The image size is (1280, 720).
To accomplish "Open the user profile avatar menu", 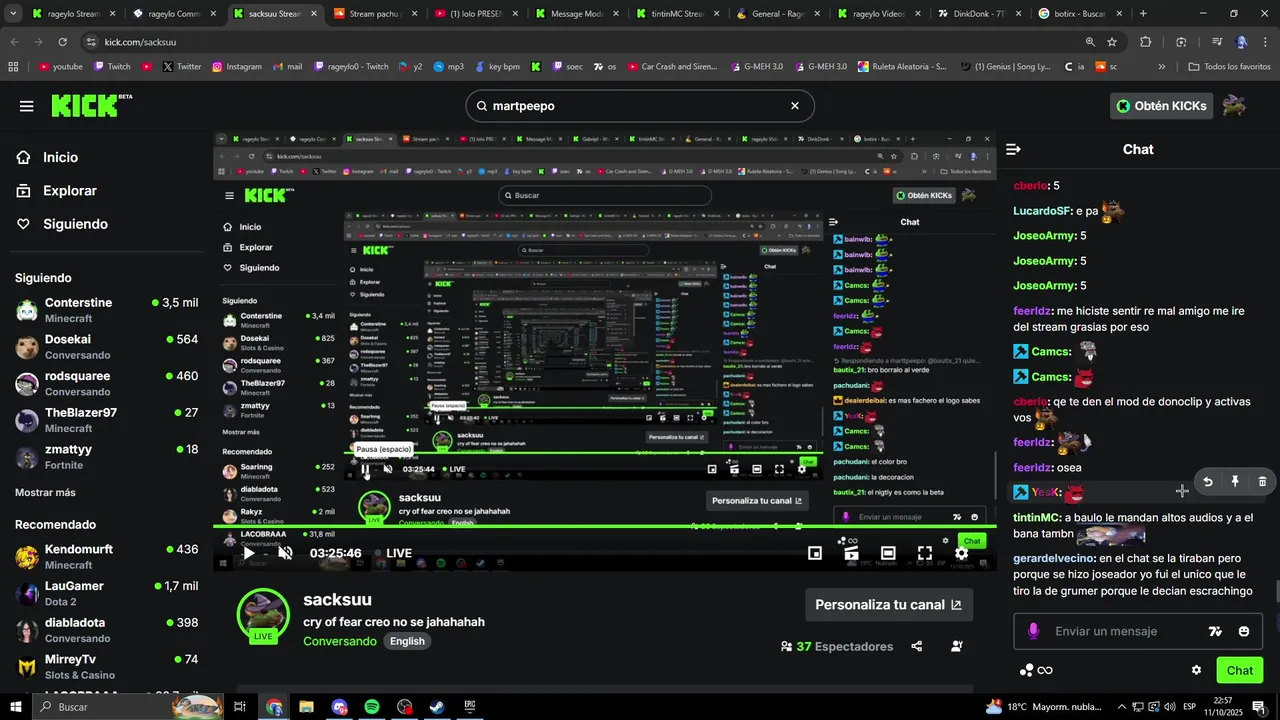I will [x=1234, y=106].
